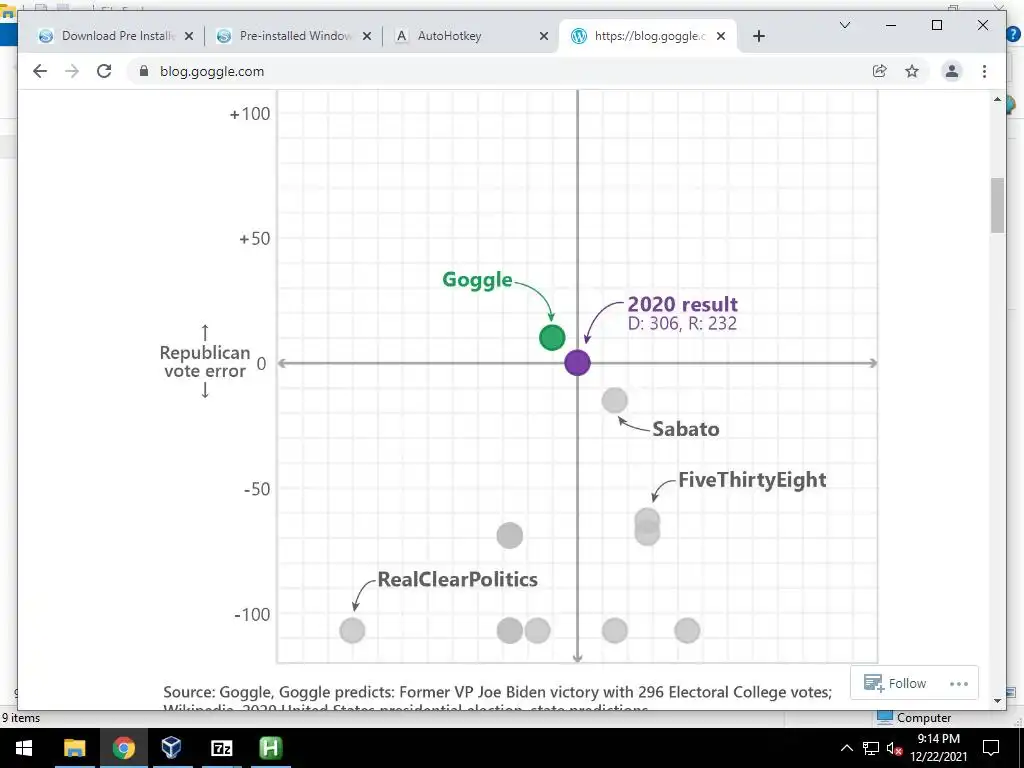
Task: Expand the tab search chevron
Action: (x=844, y=25)
